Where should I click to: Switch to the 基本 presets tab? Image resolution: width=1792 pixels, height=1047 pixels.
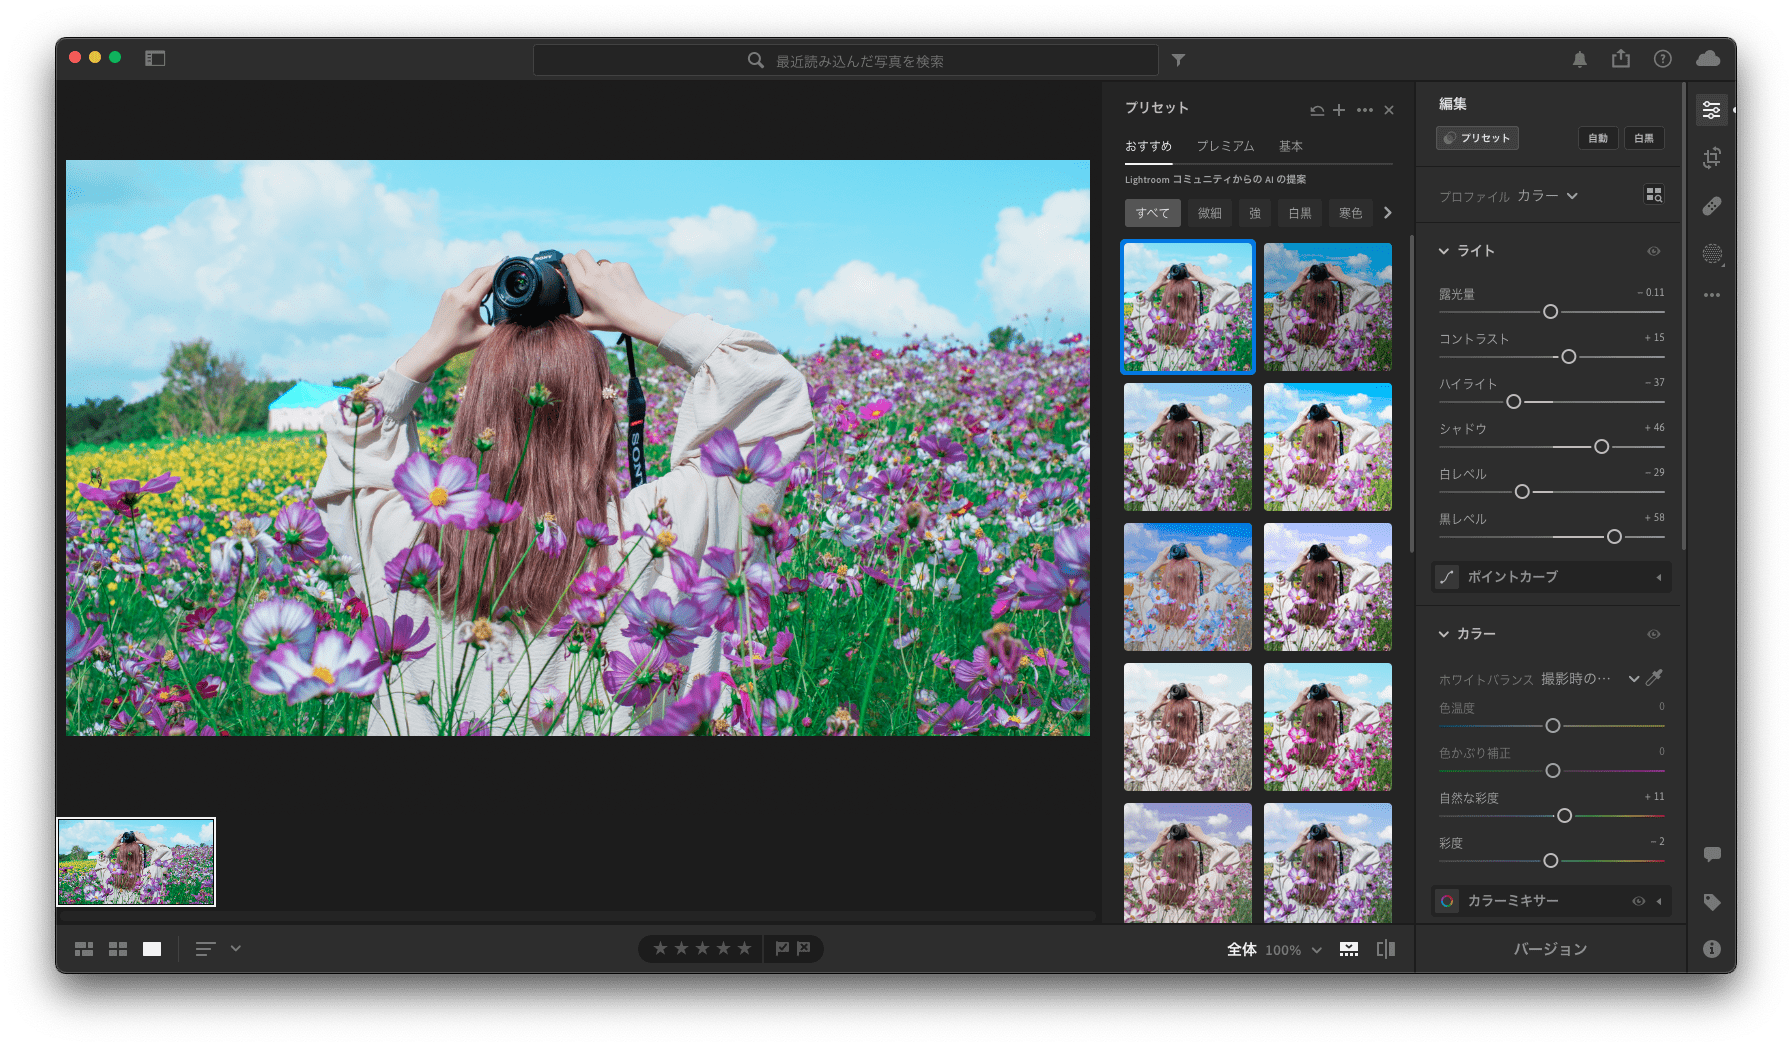click(1291, 146)
